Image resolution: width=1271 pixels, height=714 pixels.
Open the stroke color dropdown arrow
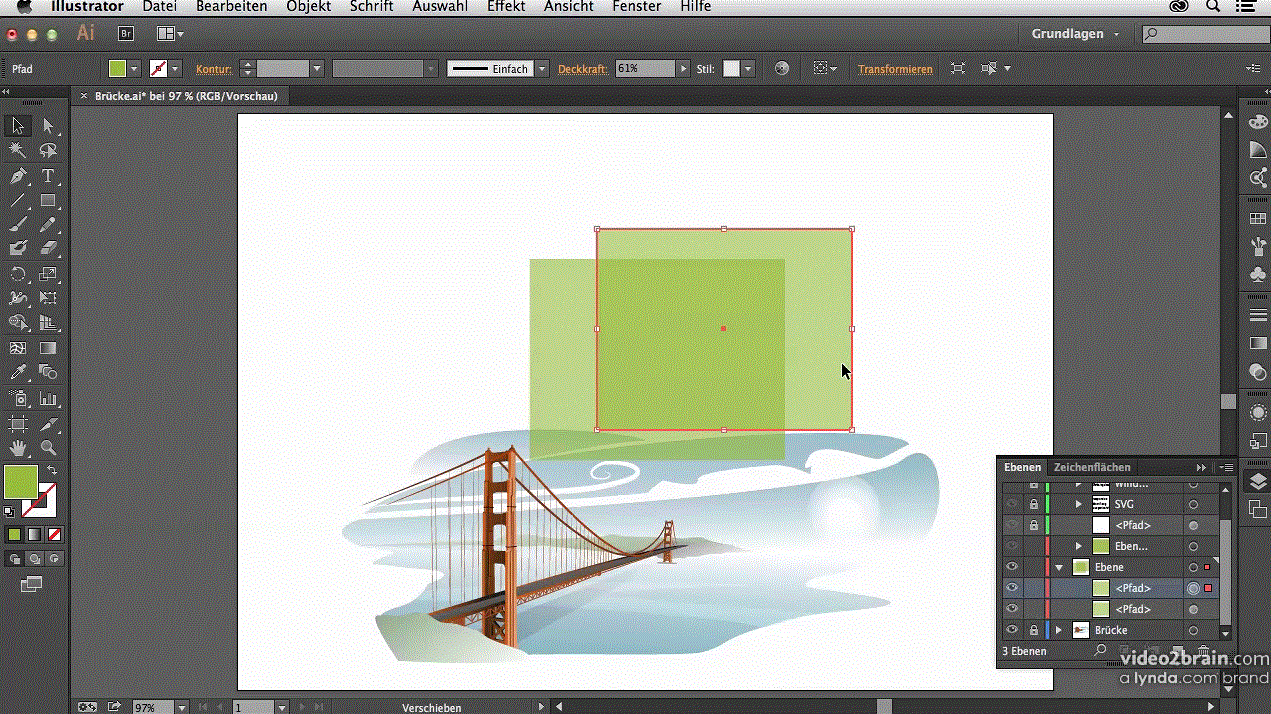pos(176,69)
